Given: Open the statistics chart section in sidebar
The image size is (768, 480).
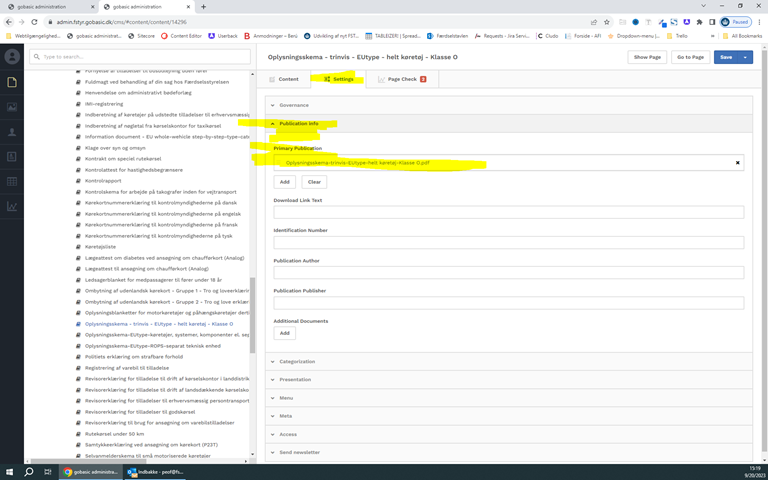Looking at the screenshot, I should point(12,207).
